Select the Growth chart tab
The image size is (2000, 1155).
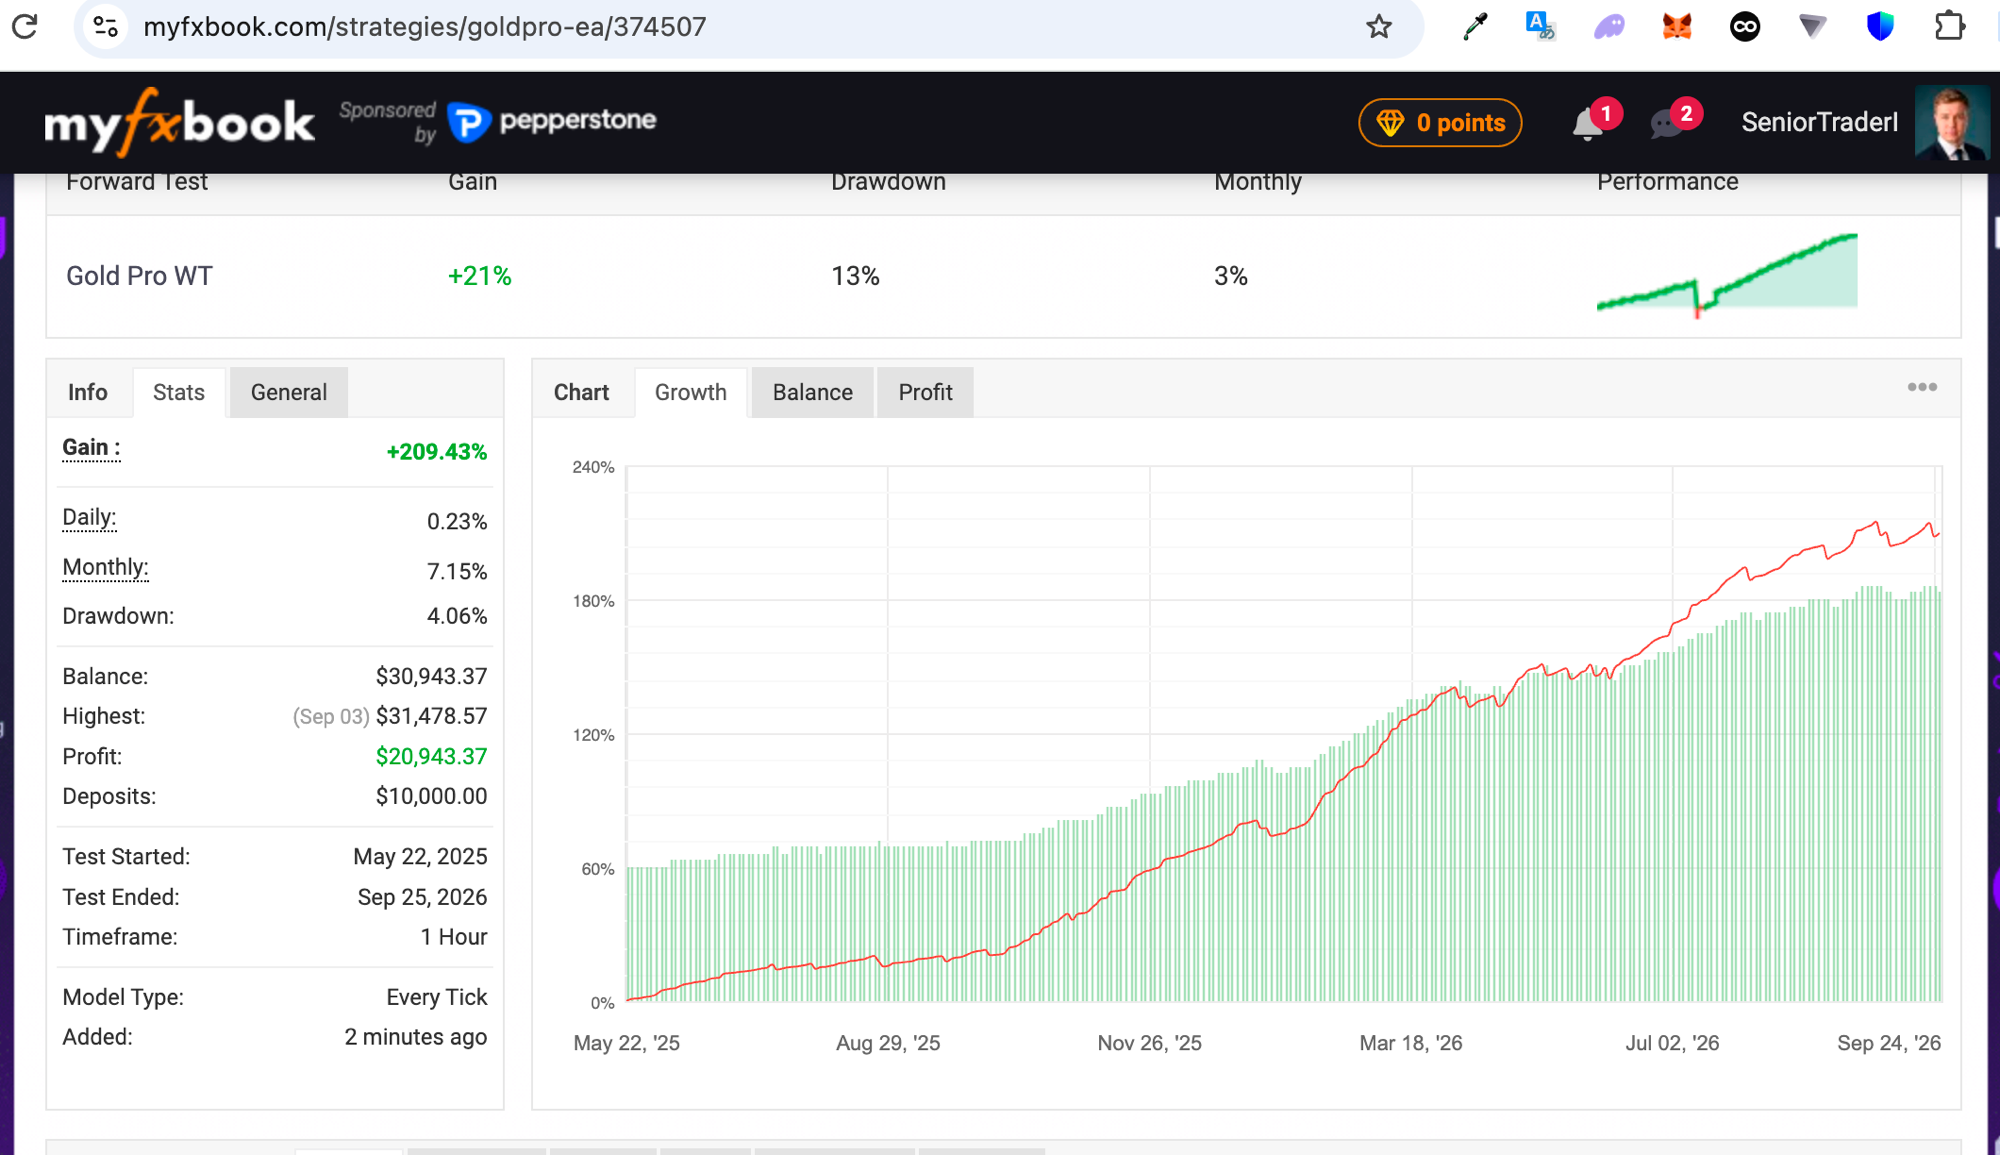(691, 392)
